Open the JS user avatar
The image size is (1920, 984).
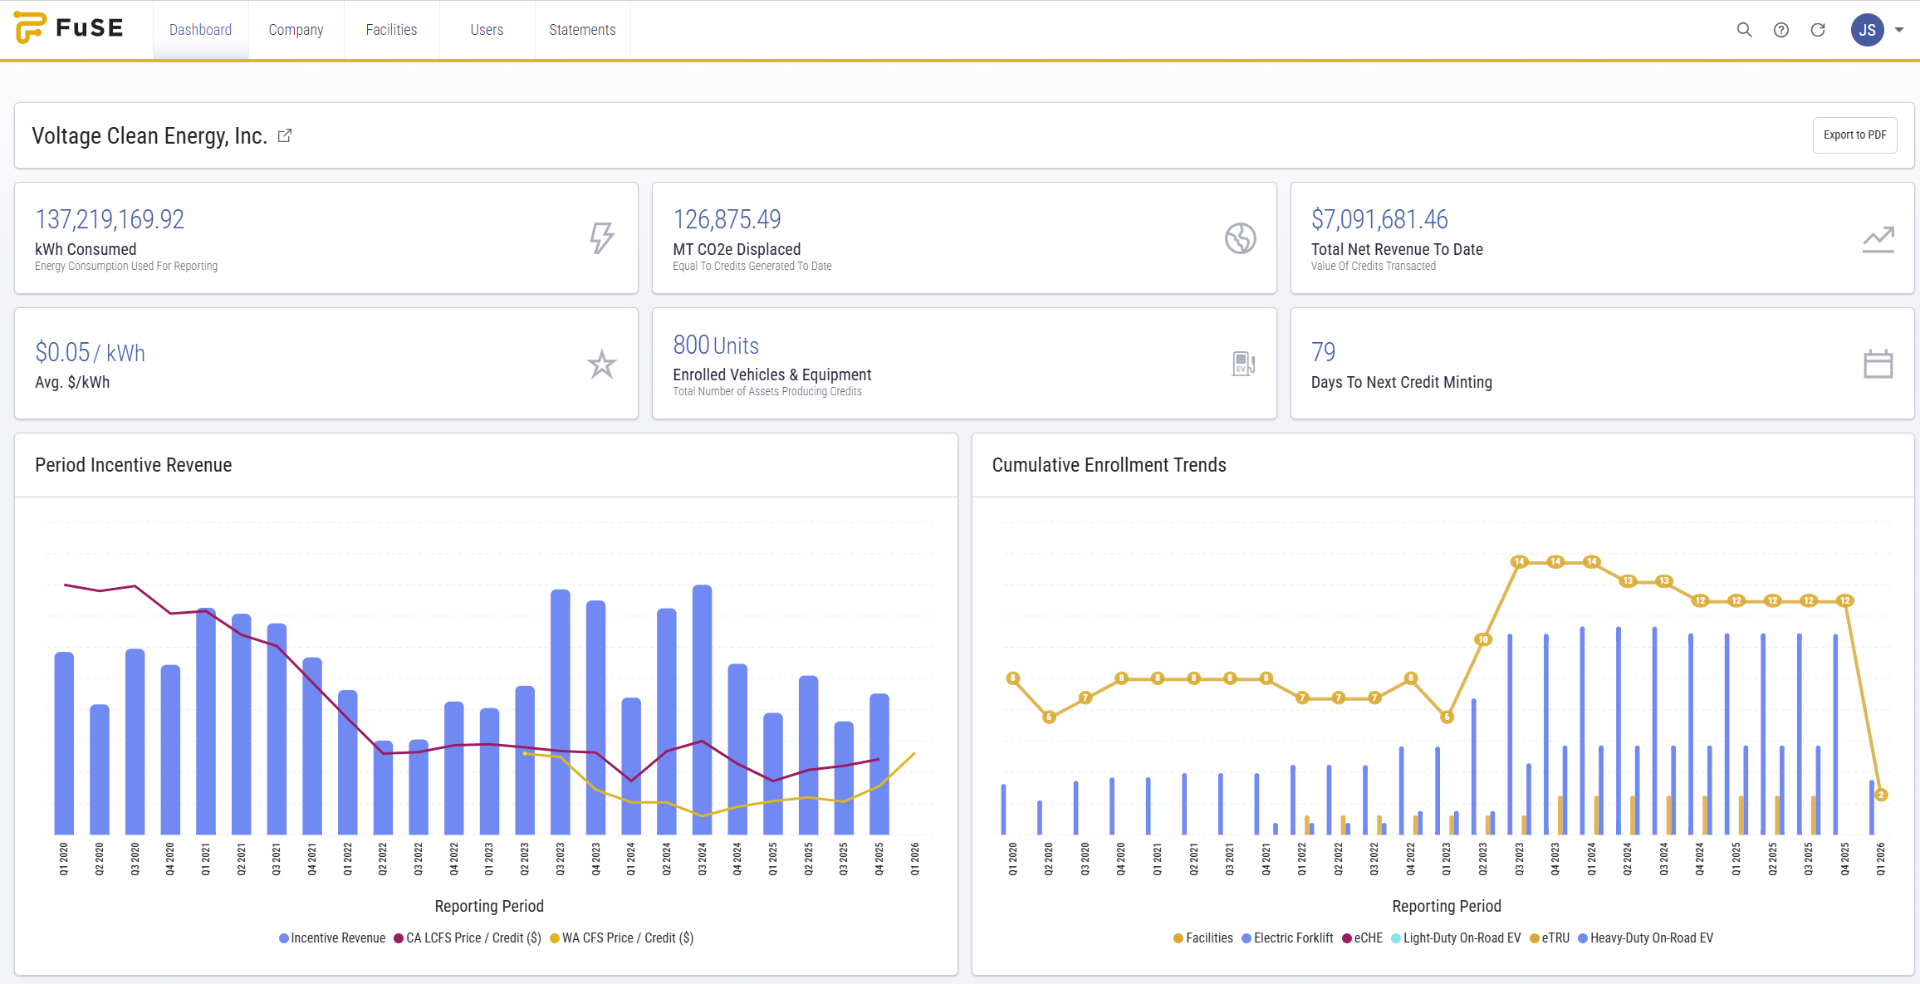[1867, 30]
